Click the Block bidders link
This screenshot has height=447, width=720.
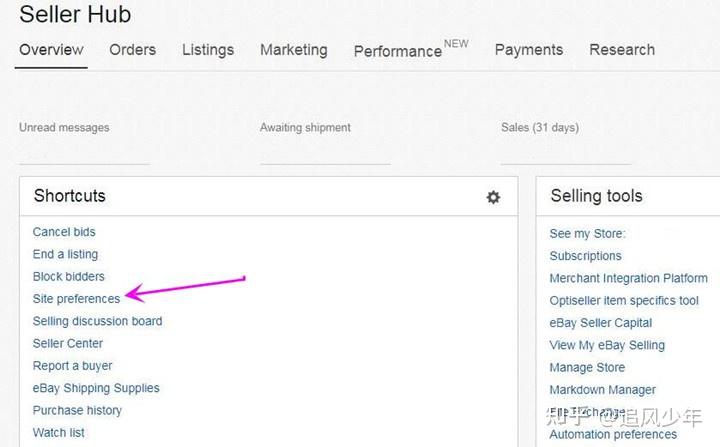(x=69, y=276)
